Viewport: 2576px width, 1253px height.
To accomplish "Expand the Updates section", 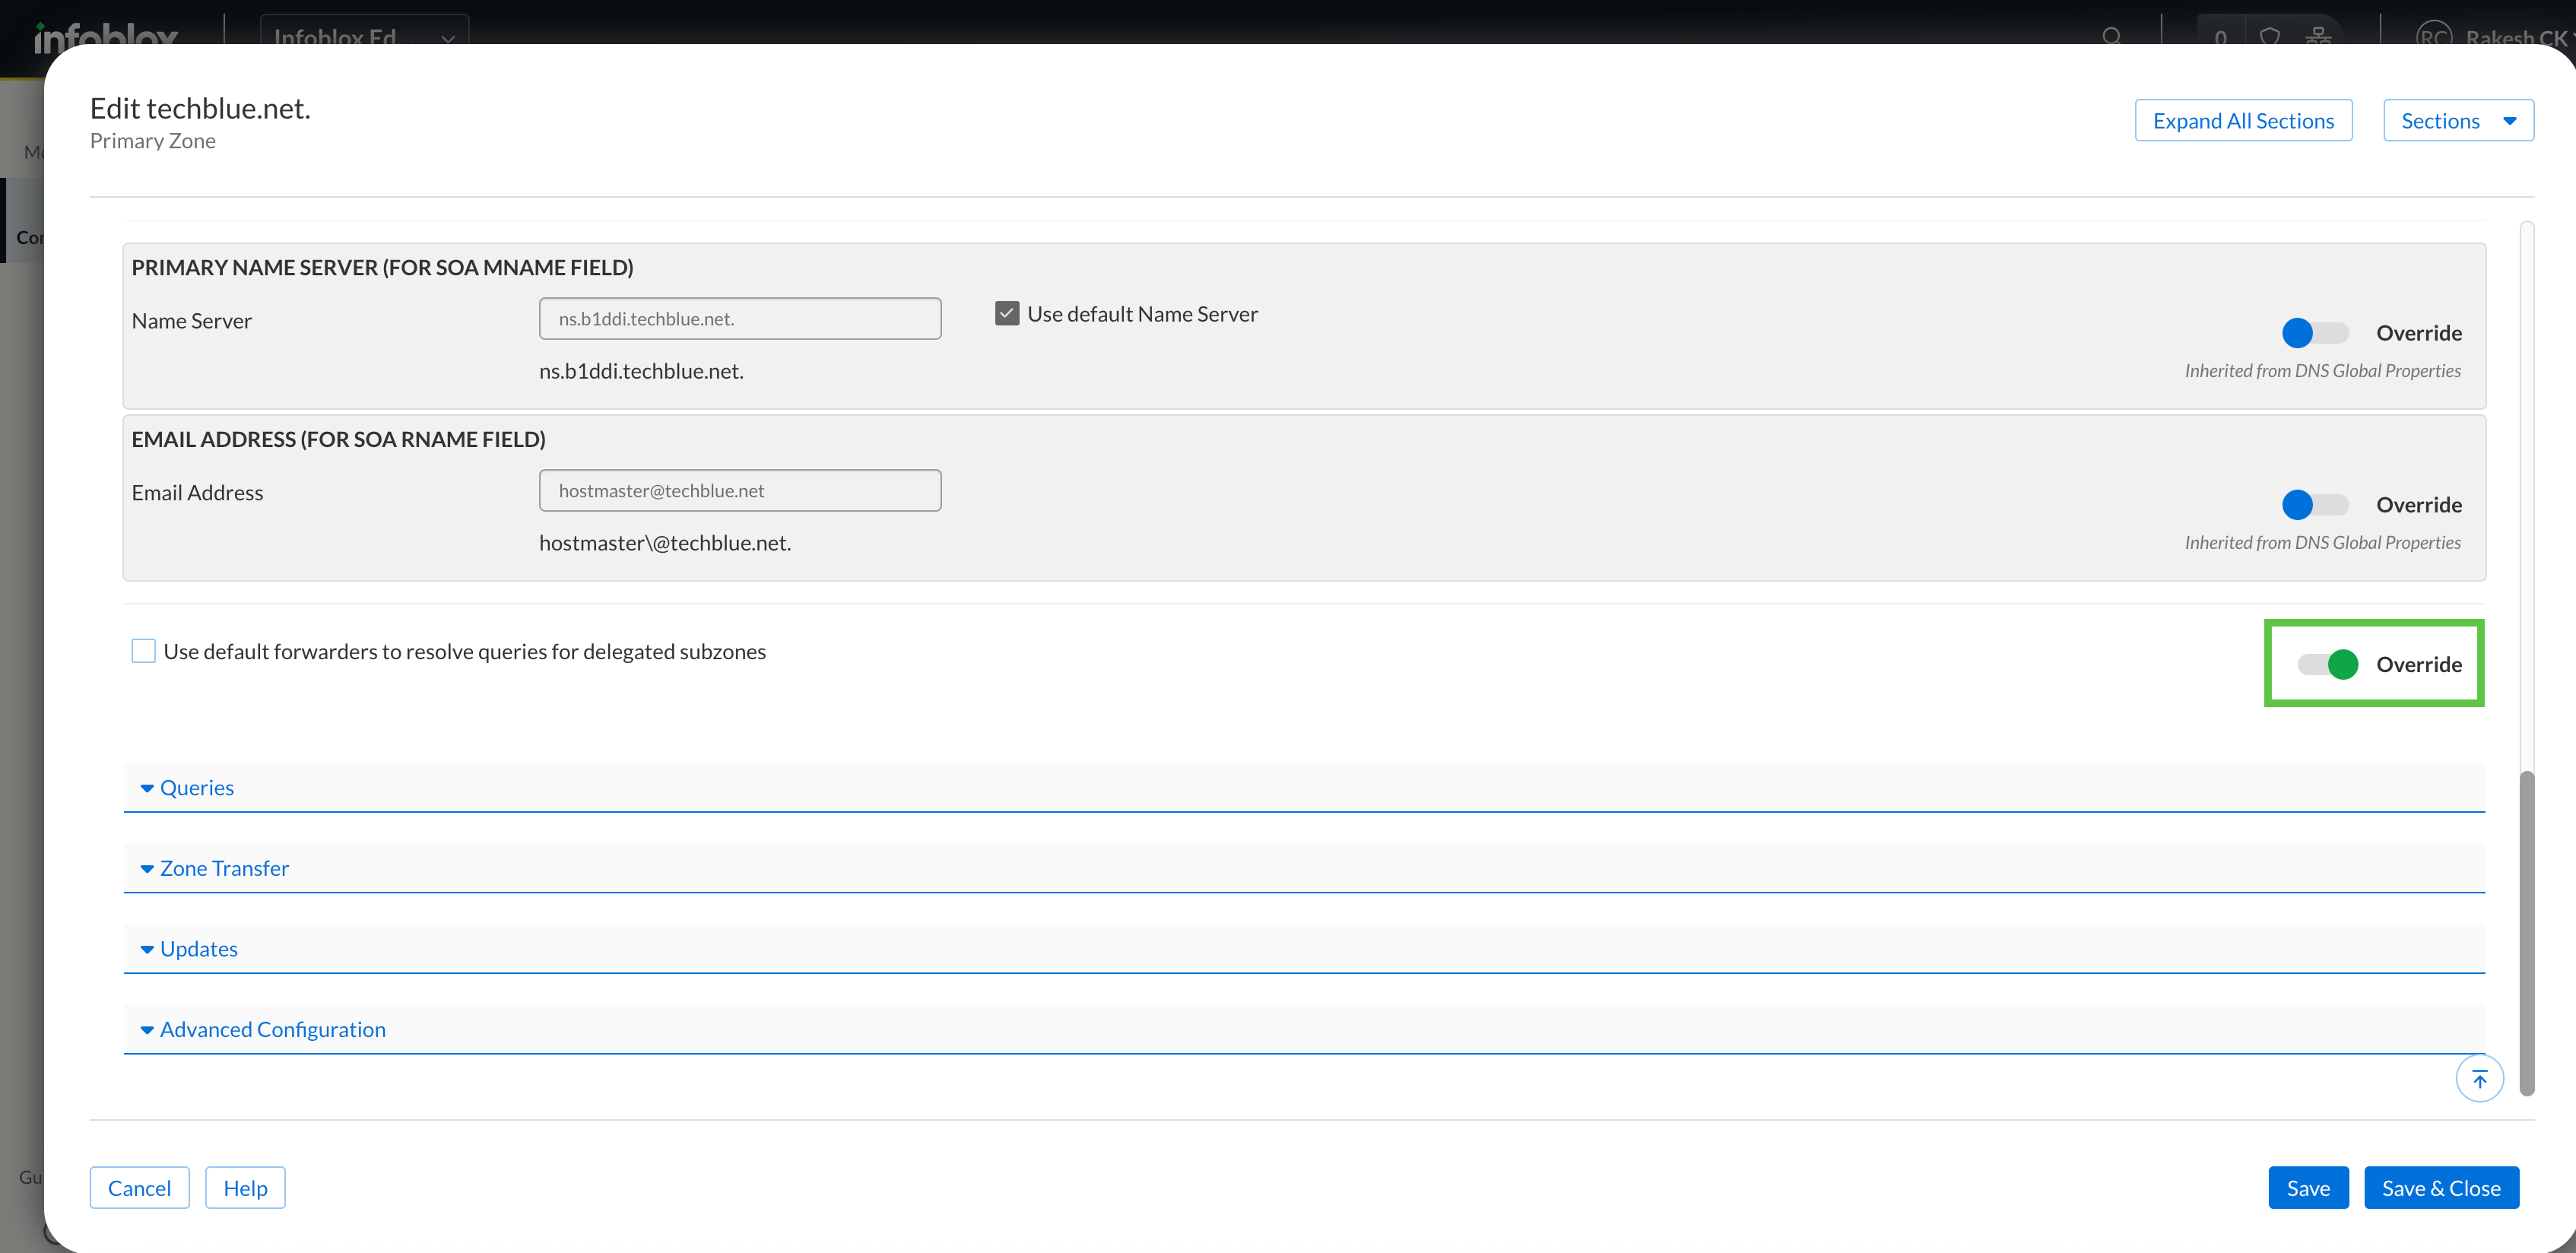I will tap(198, 949).
